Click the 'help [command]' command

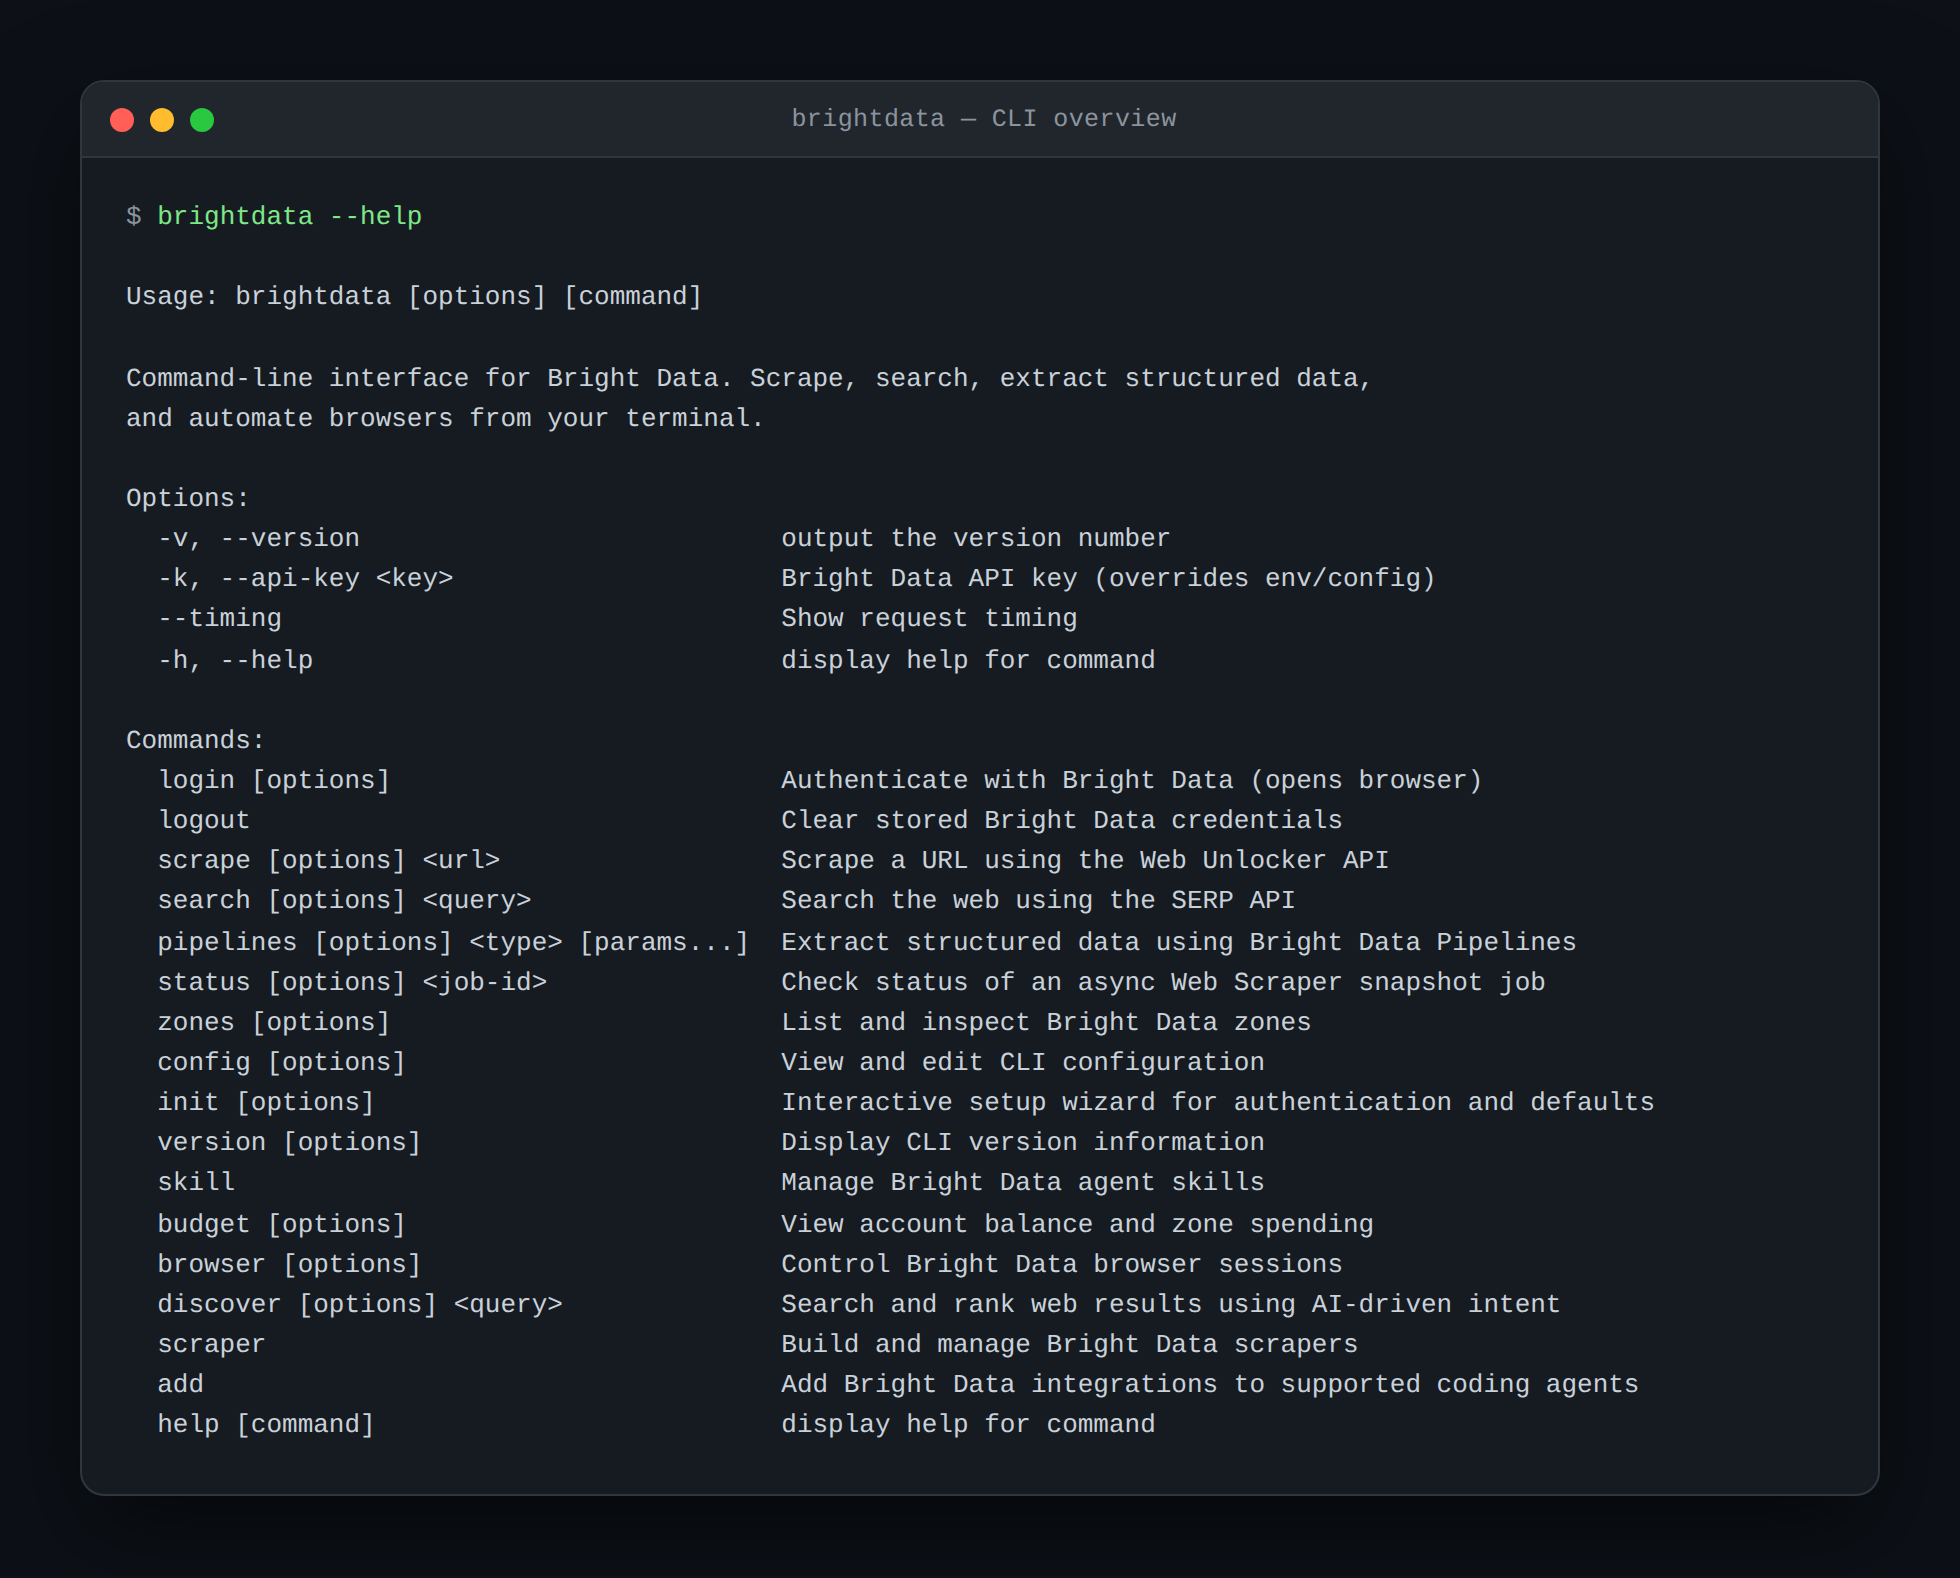coord(266,1424)
